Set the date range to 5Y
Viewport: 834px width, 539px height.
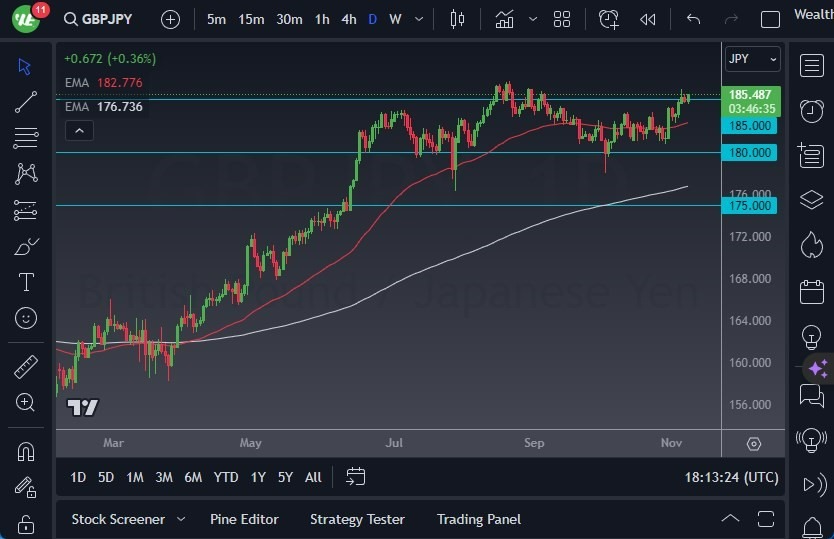pyautogui.click(x=285, y=477)
